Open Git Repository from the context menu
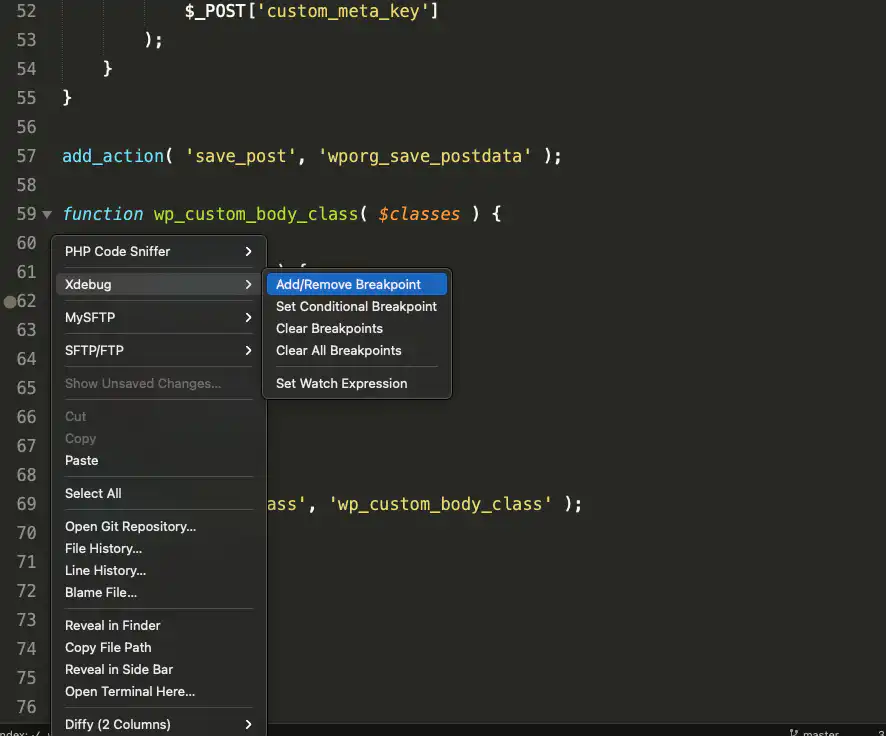The width and height of the screenshot is (886, 736). pyautogui.click(x=130, y=526)
